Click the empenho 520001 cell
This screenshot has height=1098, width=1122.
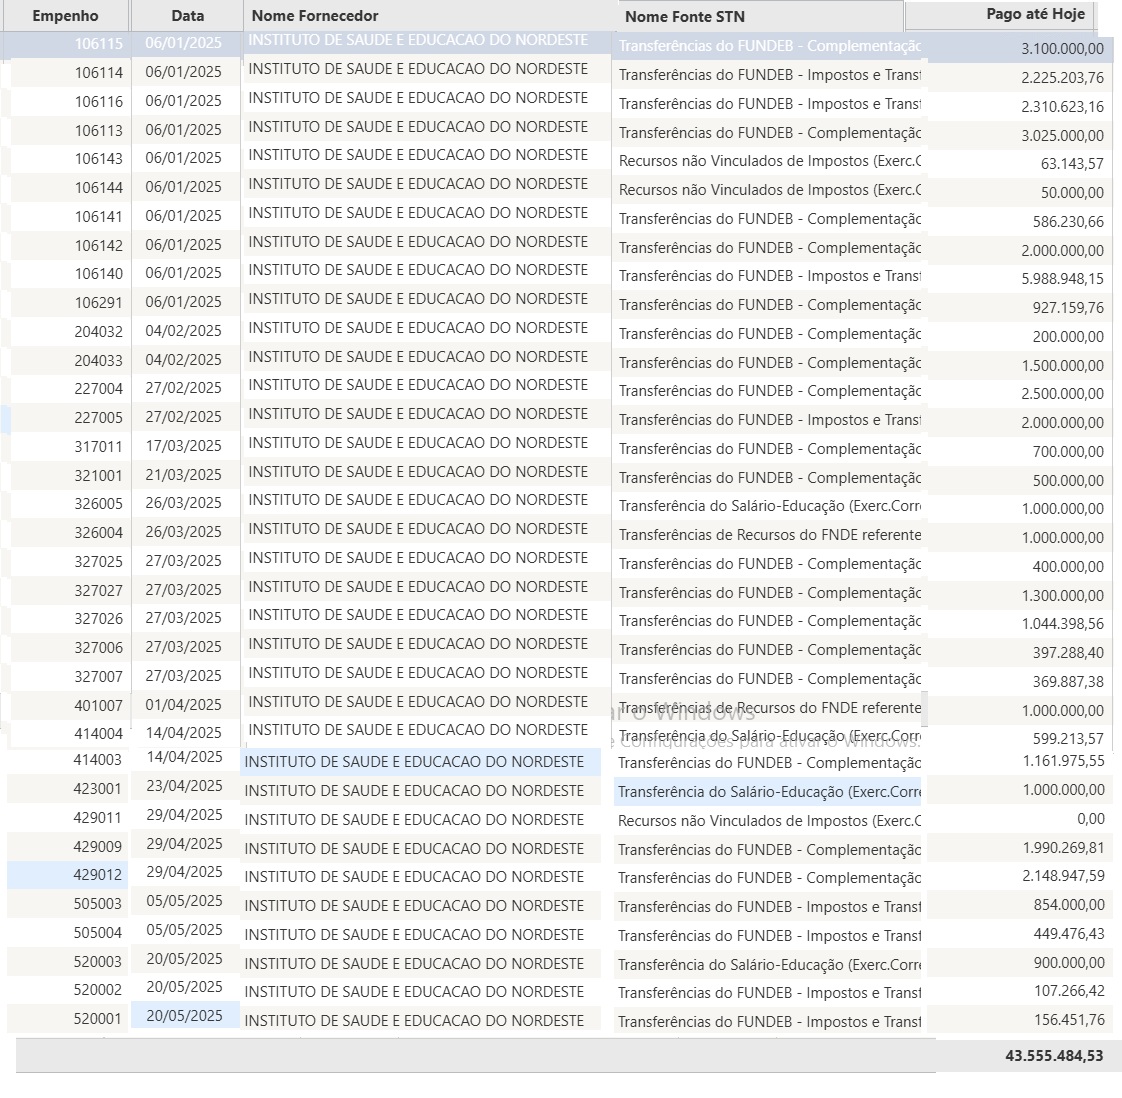click(98, 1019)
